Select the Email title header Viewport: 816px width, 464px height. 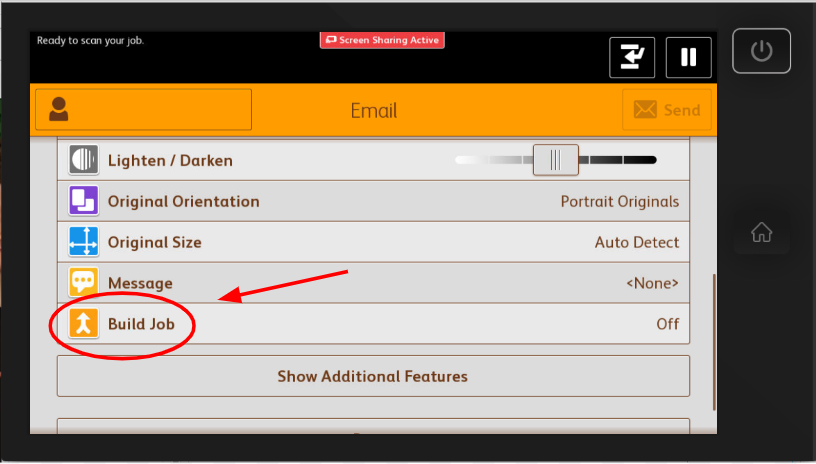(373, 110)
